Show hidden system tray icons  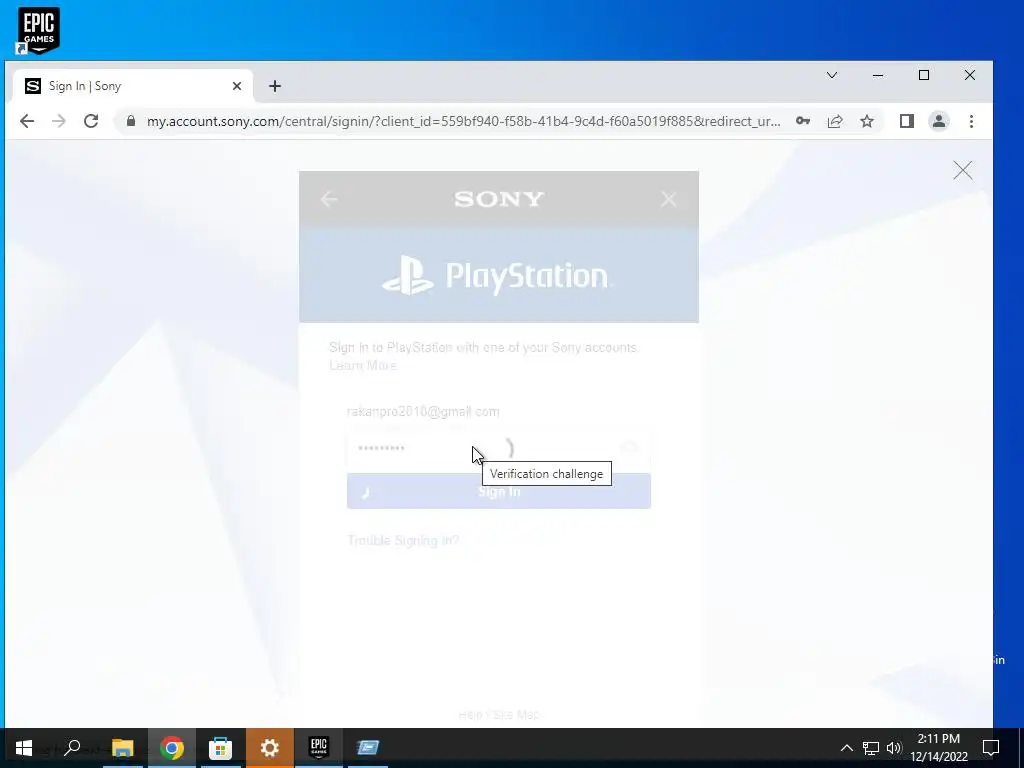846,748
